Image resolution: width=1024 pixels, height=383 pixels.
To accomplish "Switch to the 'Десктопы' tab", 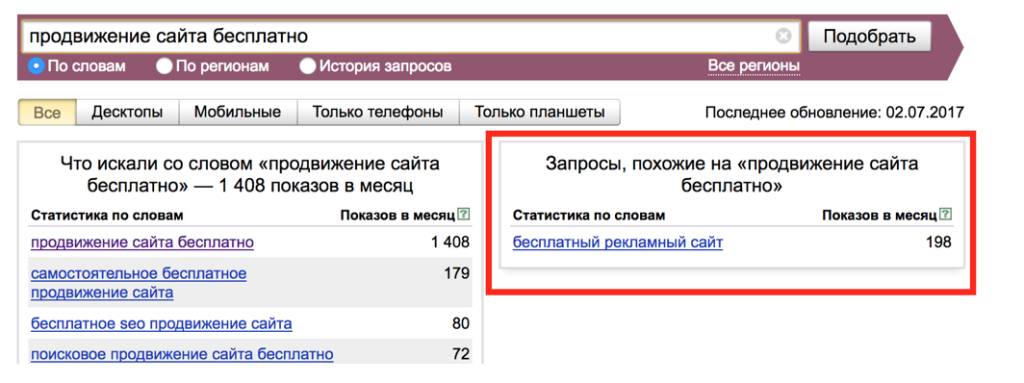I will point(127,112).
